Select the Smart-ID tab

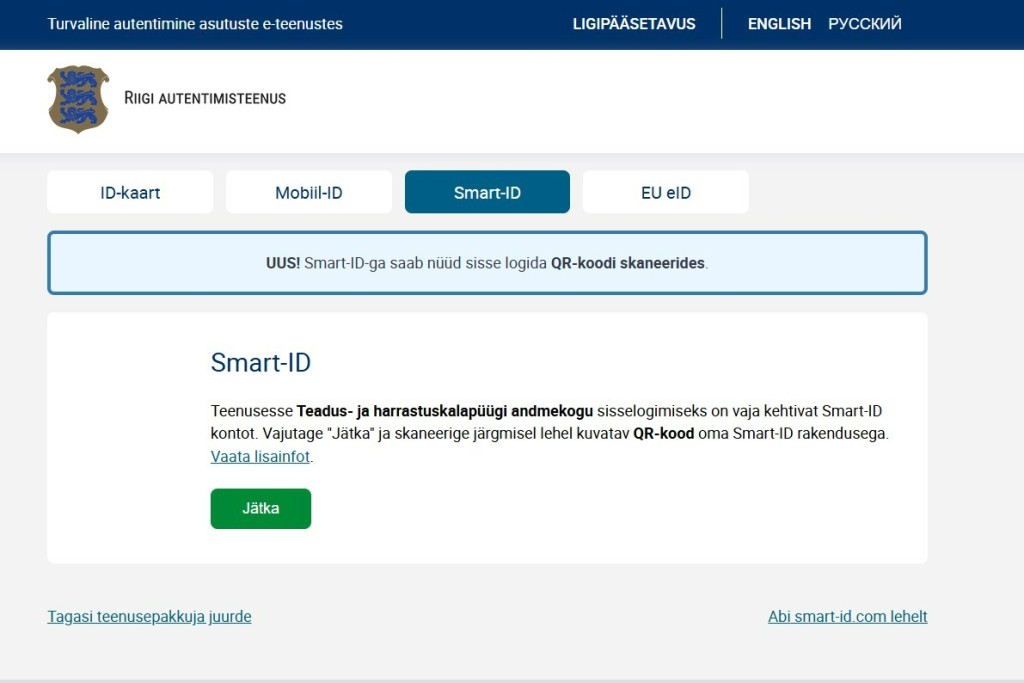pyautogui.click(x=487, y=192)
